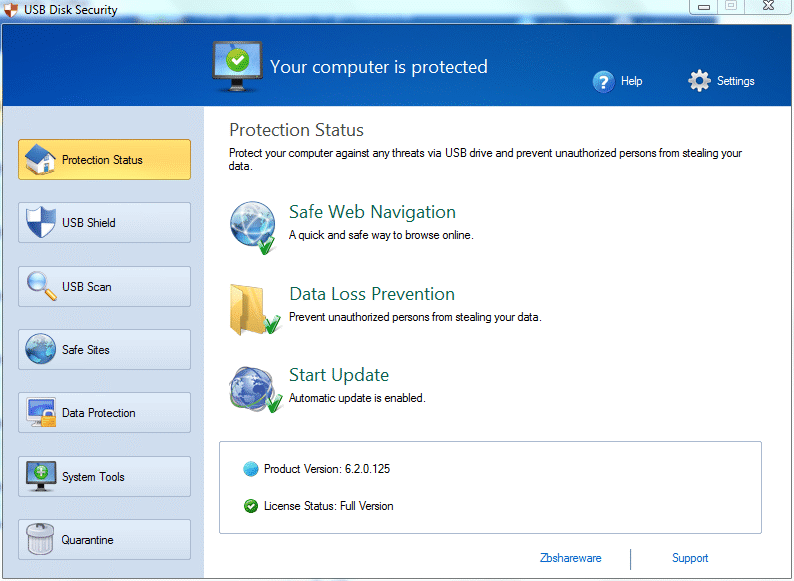Click the Safe Web Navigation globe icon
This screenshot has width=794, height=581.
coord(253,227)
